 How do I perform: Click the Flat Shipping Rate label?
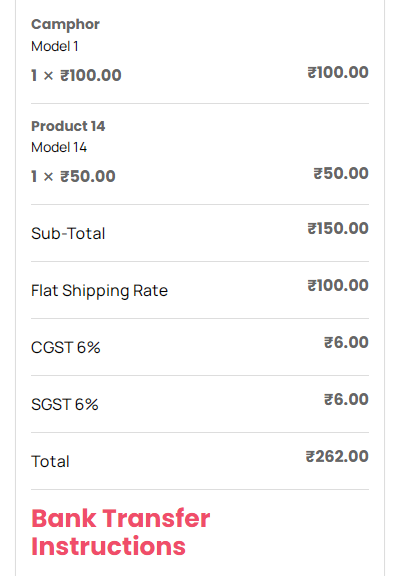coord(99,291)
